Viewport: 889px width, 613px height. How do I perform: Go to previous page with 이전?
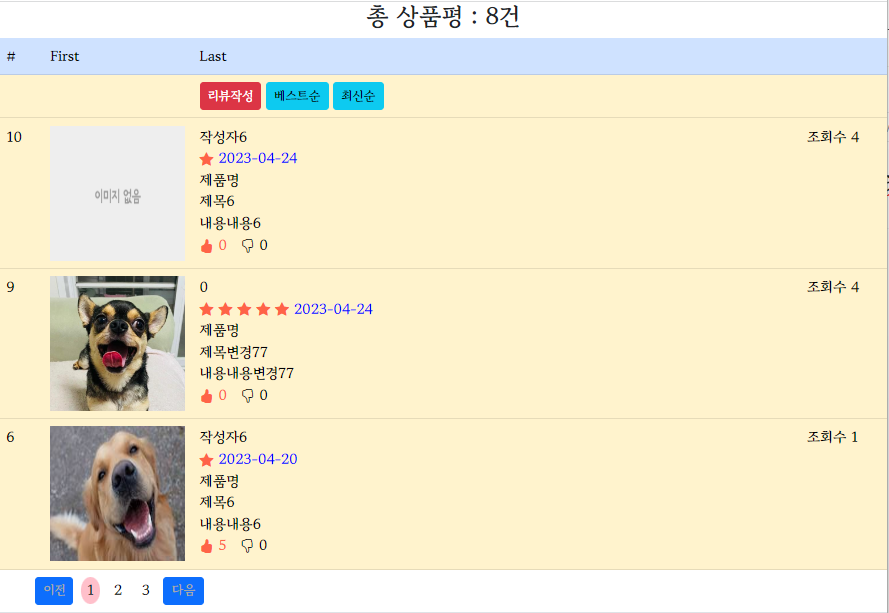[x=54, y=591]
